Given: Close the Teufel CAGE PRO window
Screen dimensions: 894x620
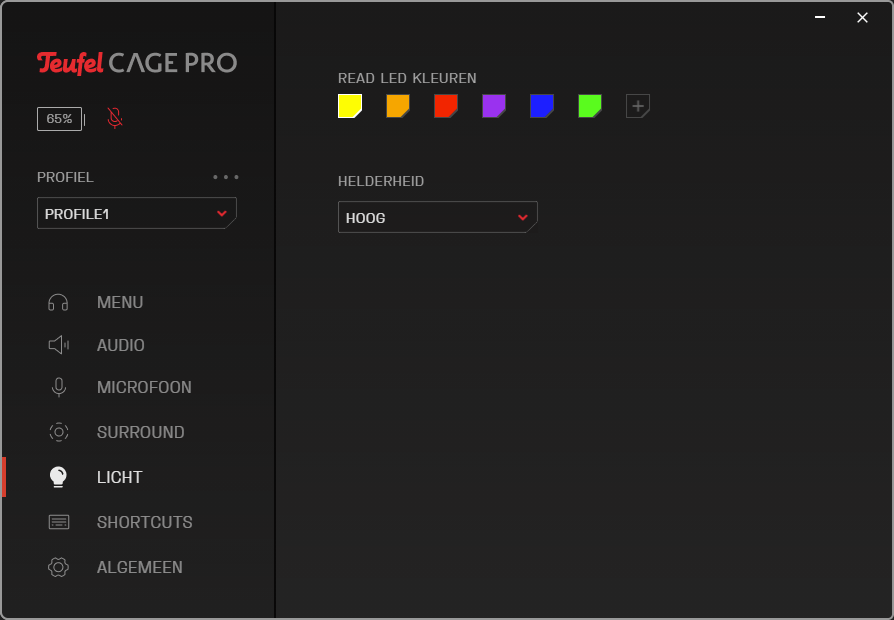Looking at the screenshot, I should [862, 18].
